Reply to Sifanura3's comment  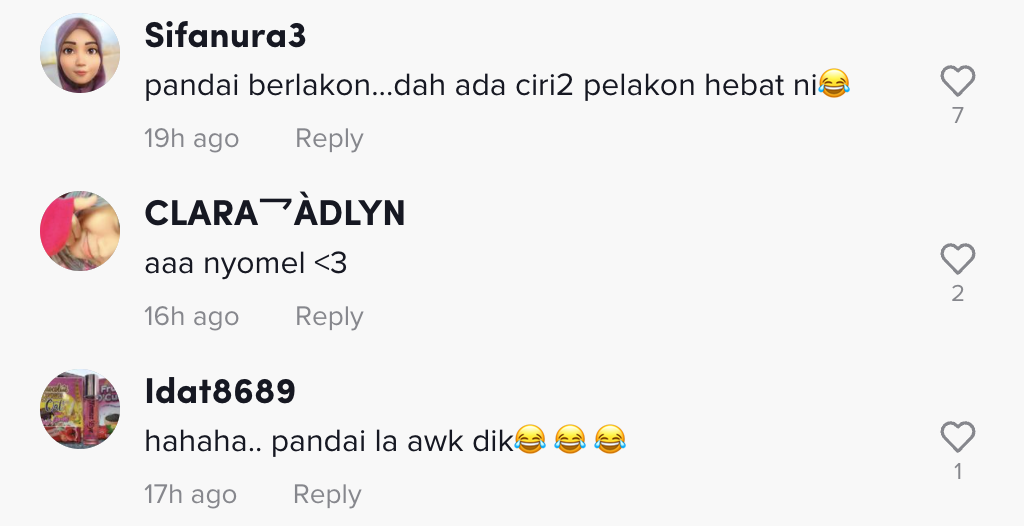329,139
